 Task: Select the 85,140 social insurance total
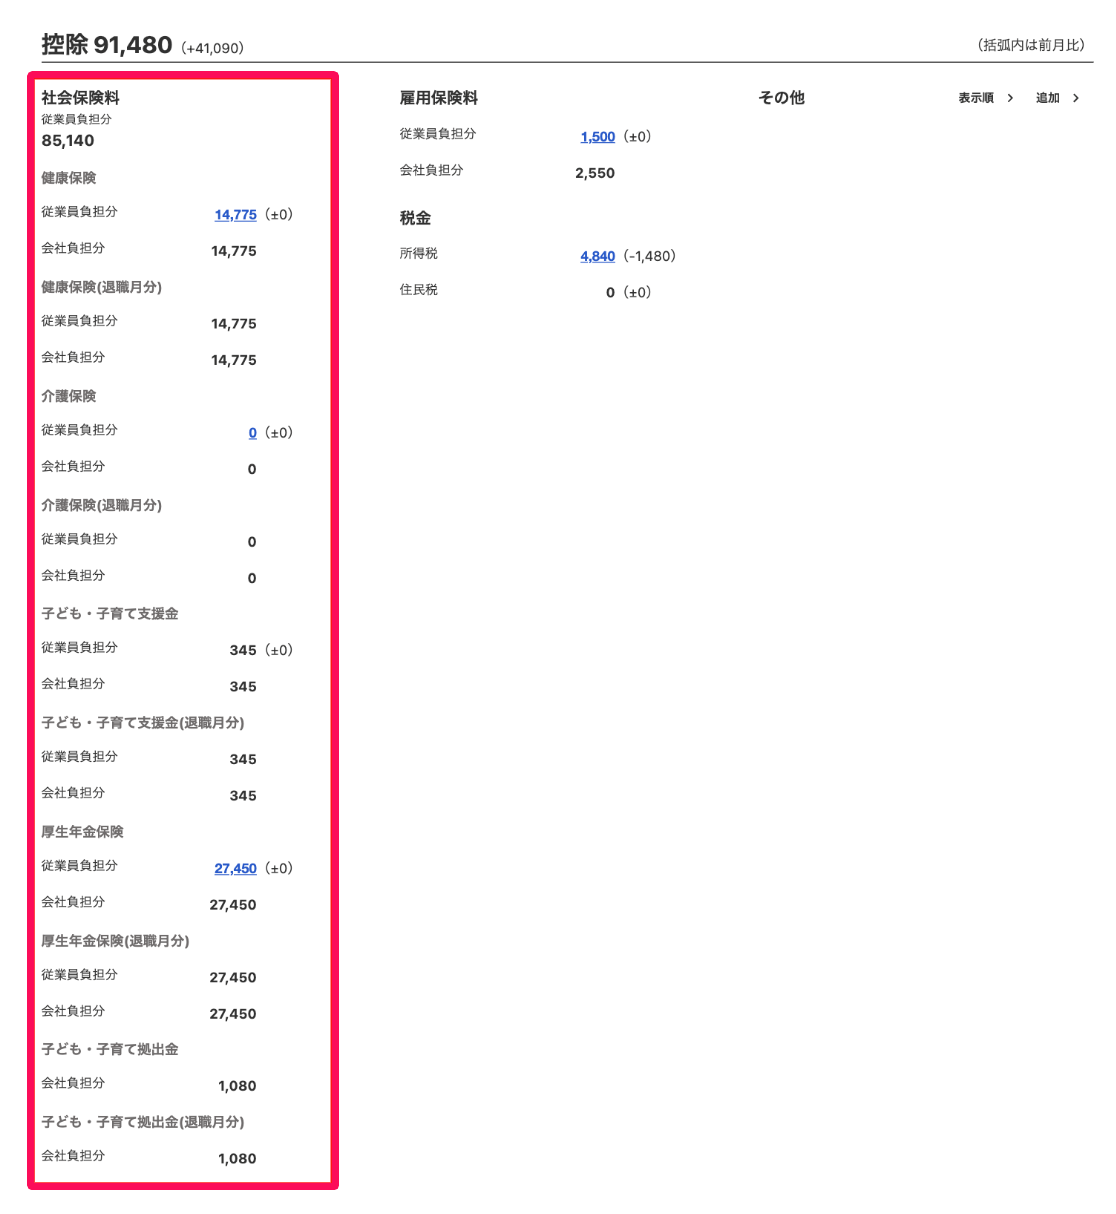[68, 141]
